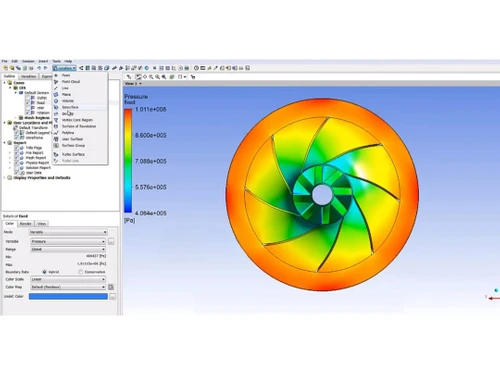
Task: Click the Table insert toolbar icon
Action: coord(168,68)
